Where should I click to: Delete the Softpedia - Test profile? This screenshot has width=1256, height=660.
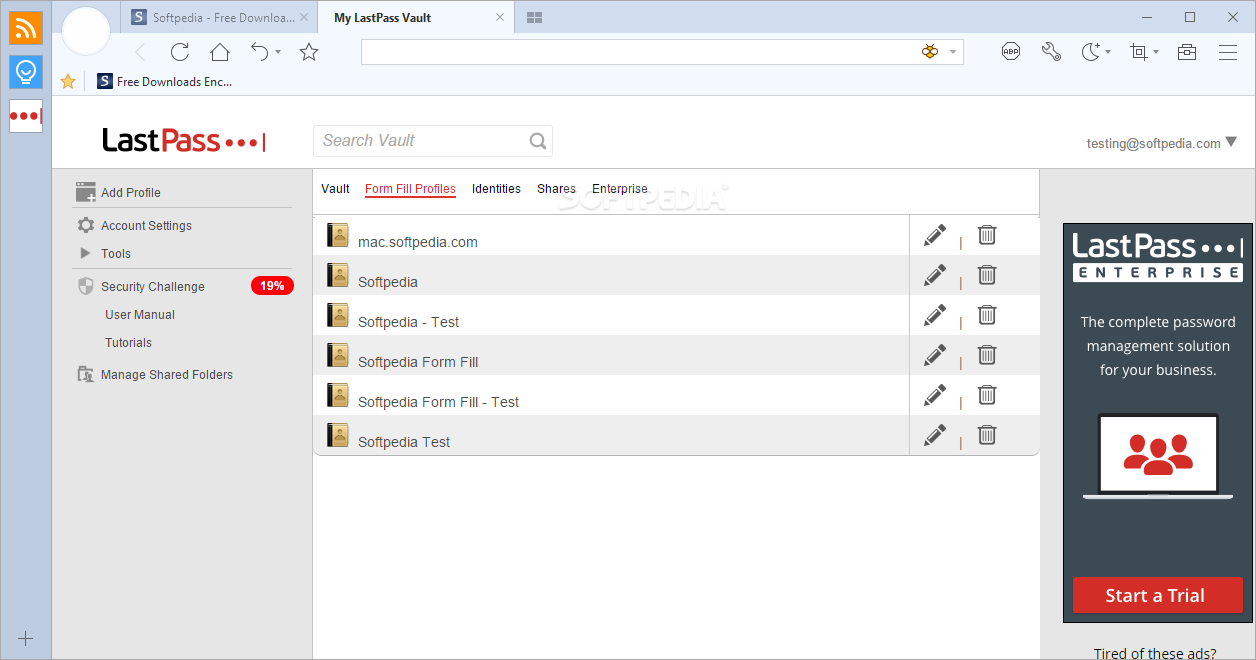tap(987, 315)
